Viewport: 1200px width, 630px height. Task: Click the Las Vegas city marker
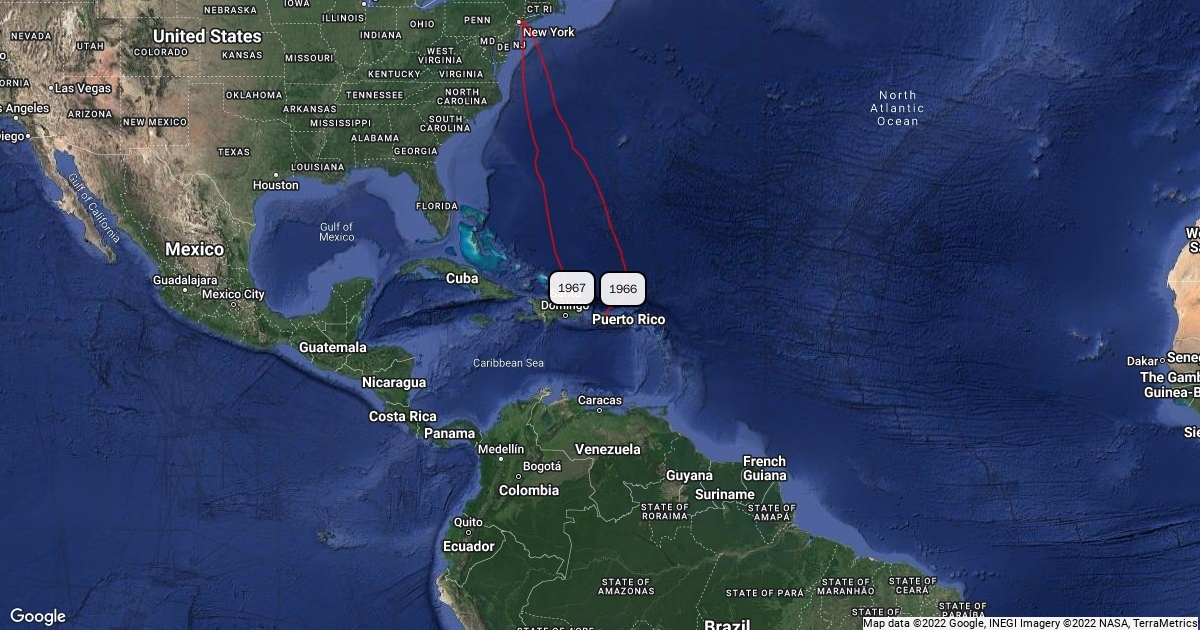coord(51,88)
